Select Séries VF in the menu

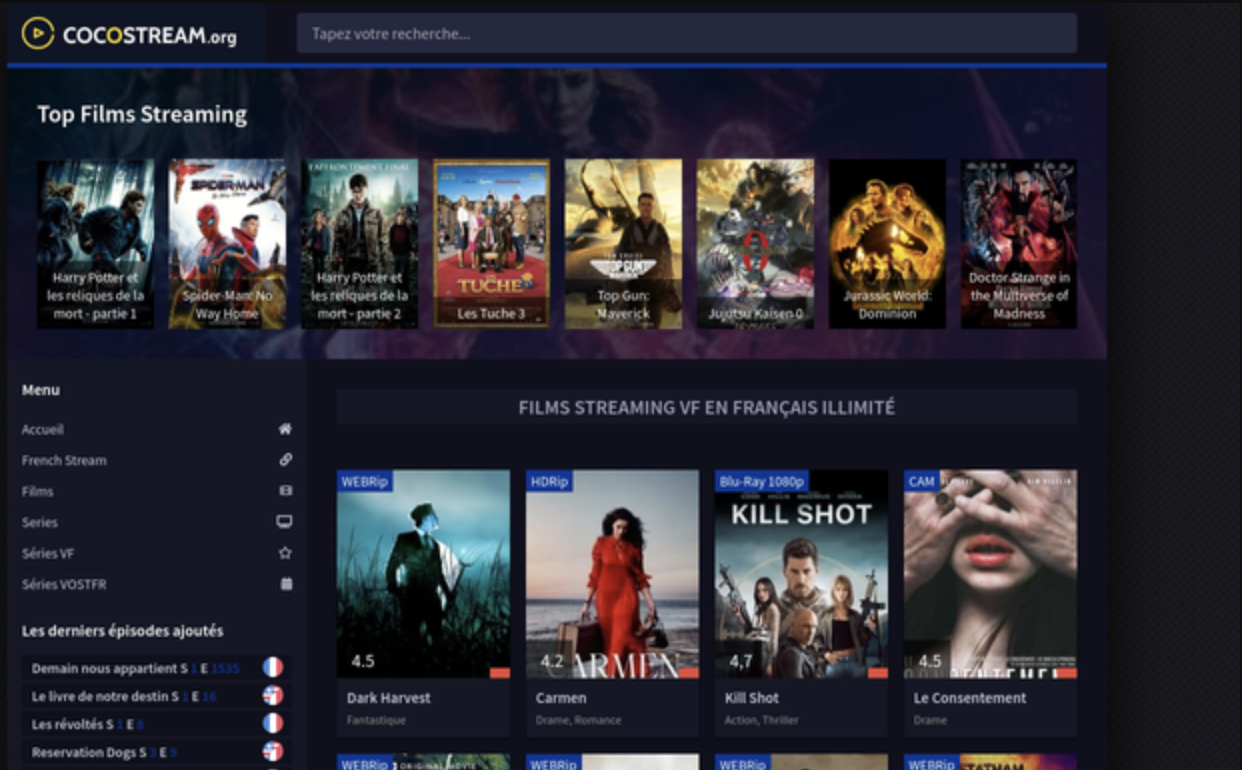(48, 553)
